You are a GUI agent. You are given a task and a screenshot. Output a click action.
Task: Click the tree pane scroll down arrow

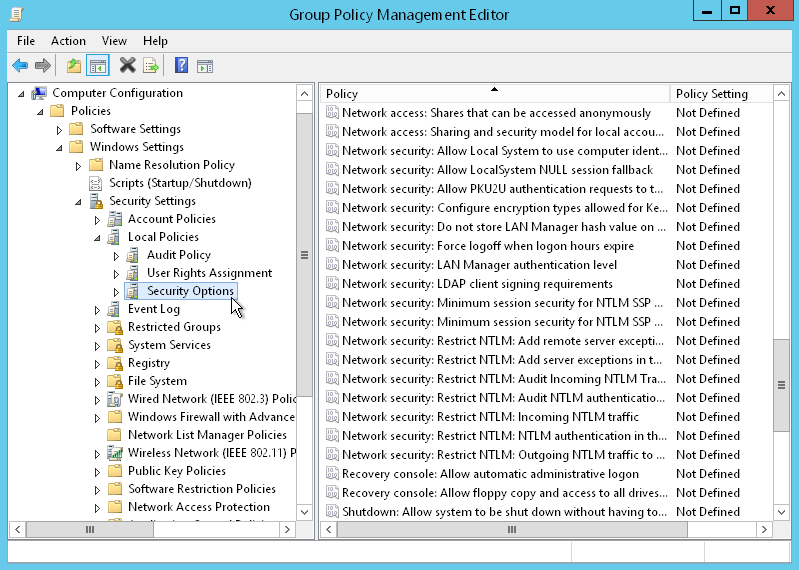coord(304,512)
